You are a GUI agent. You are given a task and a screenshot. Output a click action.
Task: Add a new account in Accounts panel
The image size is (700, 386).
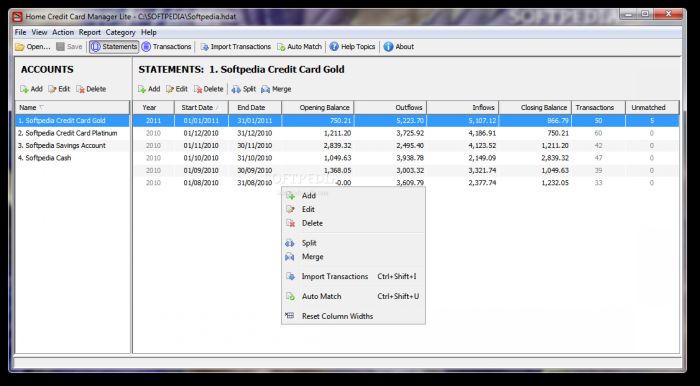(31, 89)
